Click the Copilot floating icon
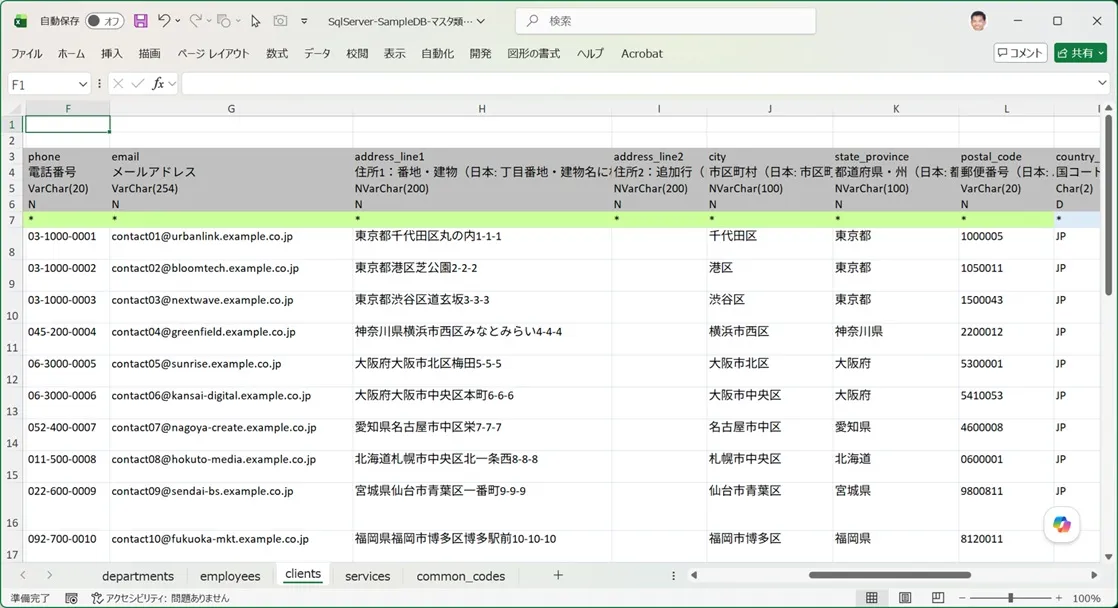The image size is (1118, 608). (1062, 525)
